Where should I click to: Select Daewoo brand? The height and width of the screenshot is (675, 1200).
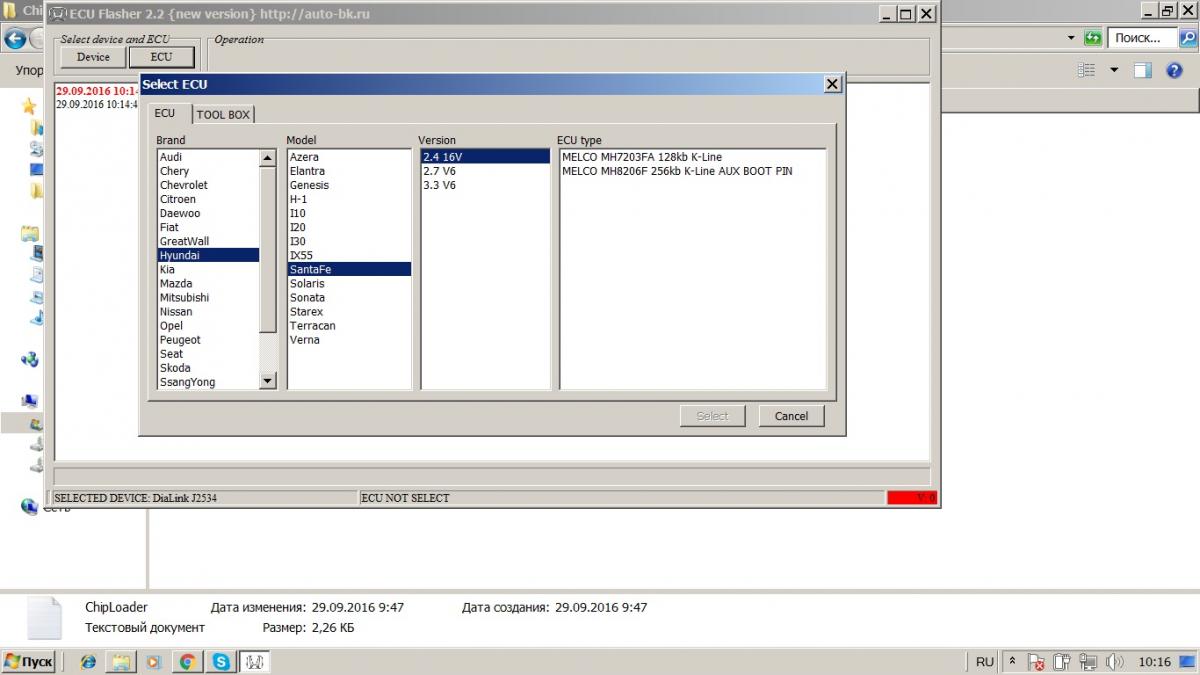(208, 213)
